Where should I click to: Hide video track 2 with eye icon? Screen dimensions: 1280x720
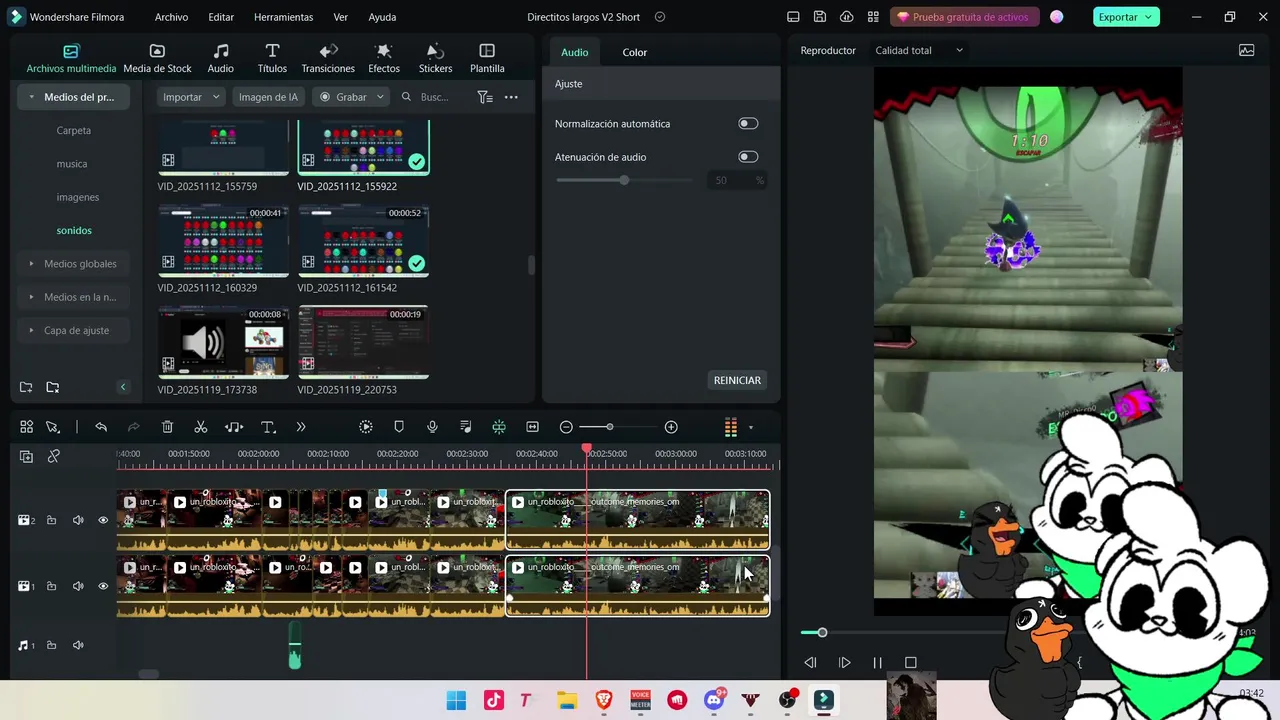103,520
